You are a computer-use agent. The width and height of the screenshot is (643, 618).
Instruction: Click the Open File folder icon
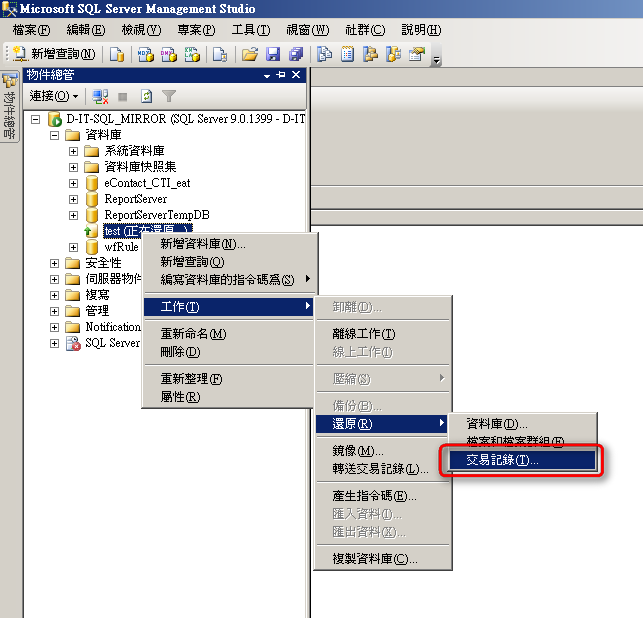250,54
